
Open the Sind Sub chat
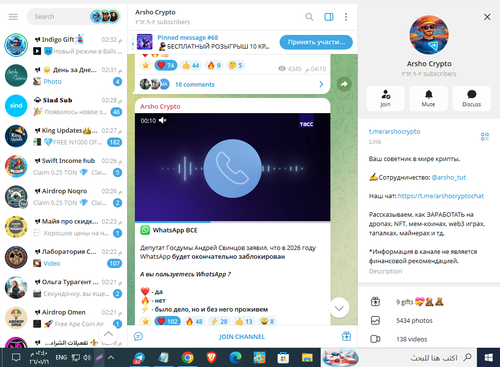[63, 106]
